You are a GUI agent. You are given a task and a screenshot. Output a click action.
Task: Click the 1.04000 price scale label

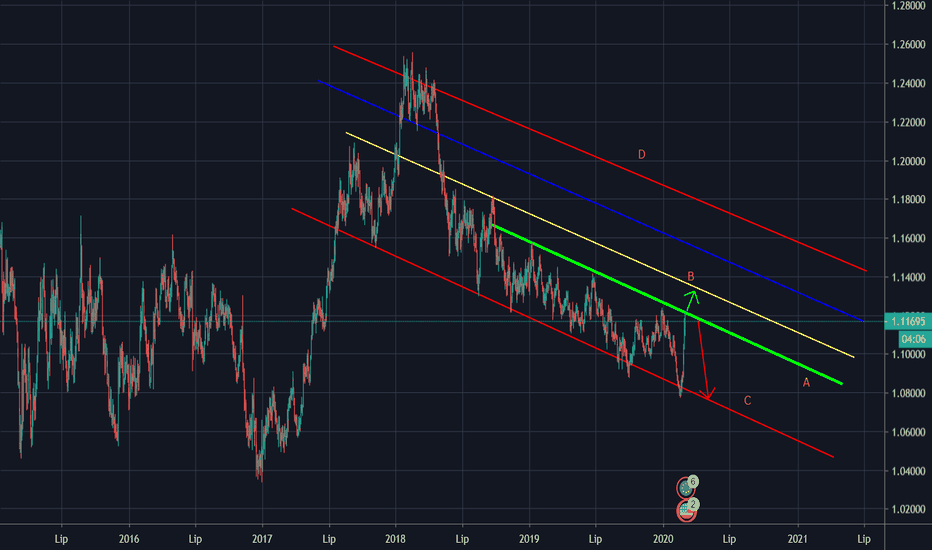(908, 471)
